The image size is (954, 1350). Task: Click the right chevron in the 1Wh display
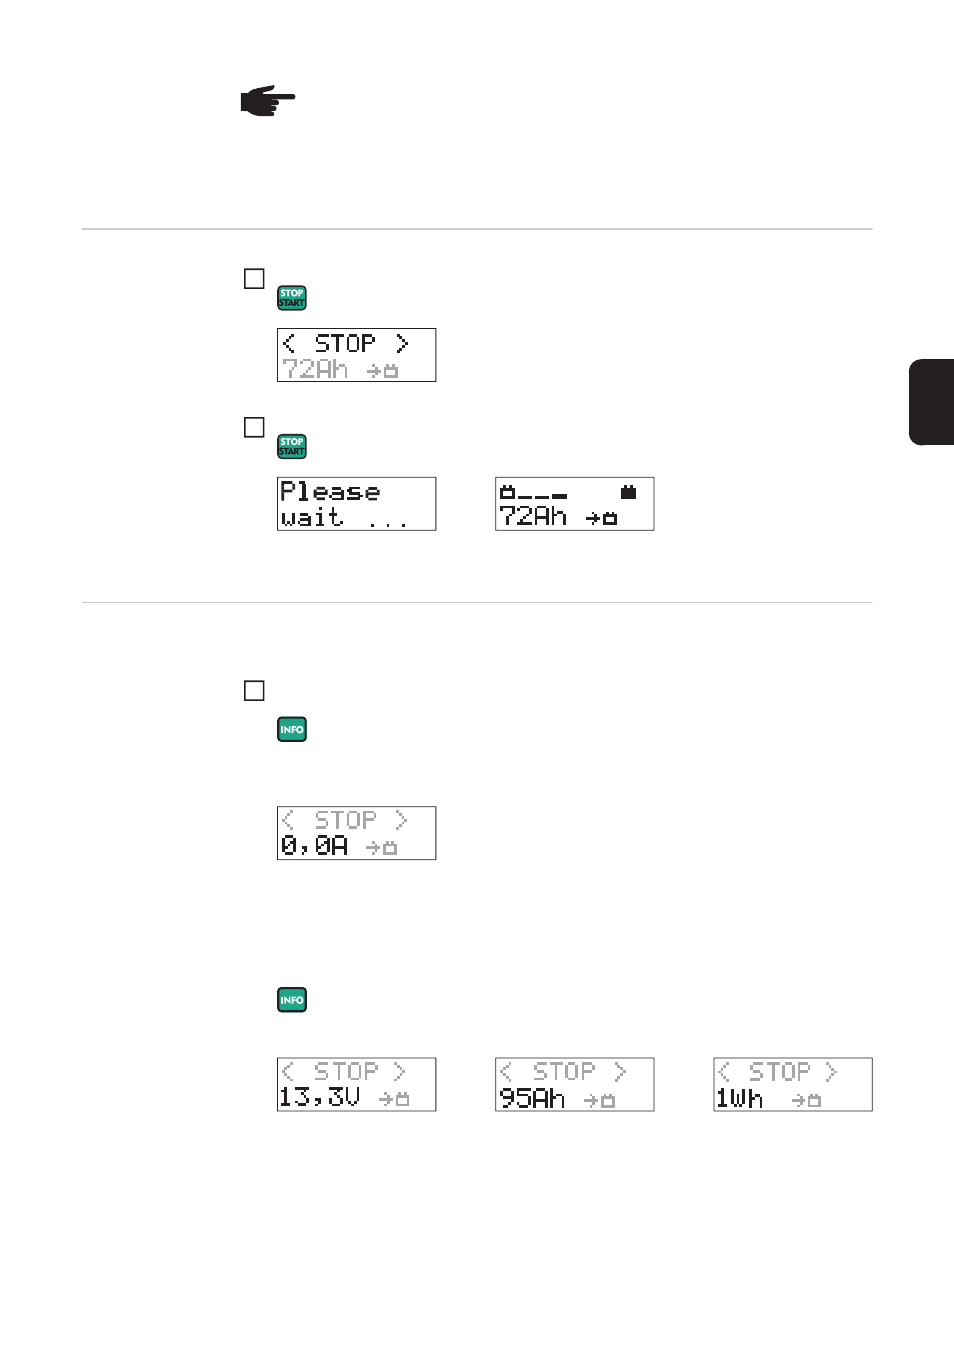coord(830,1072)
